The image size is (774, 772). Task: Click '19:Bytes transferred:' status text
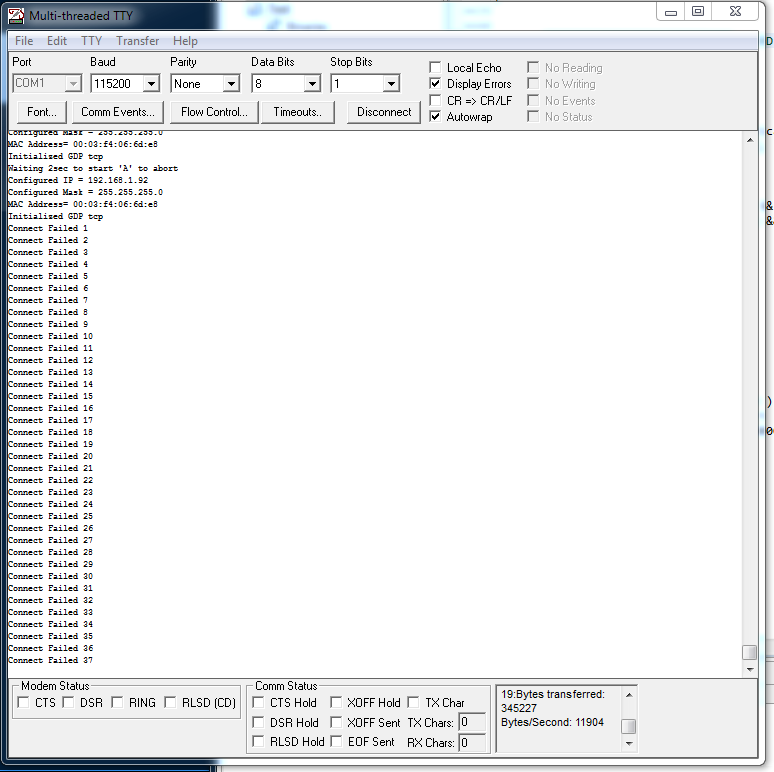(553, 694)
